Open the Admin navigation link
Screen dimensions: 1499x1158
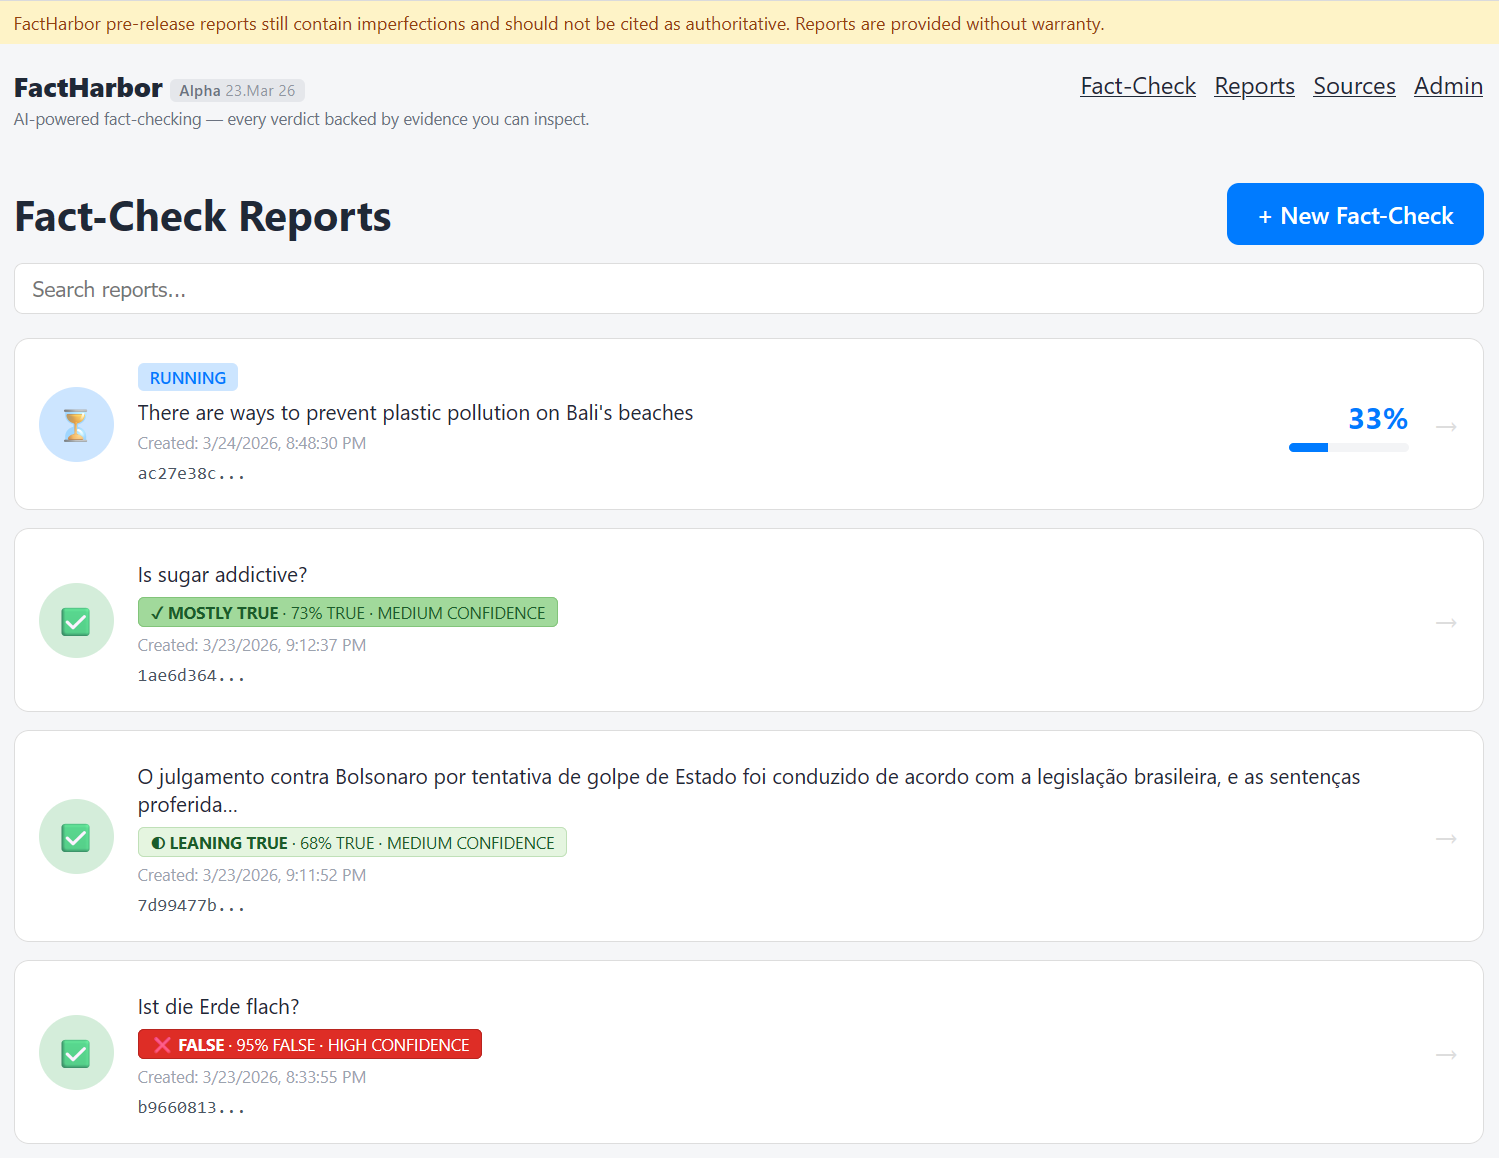pyautogui.click(x=1448, y=87)
